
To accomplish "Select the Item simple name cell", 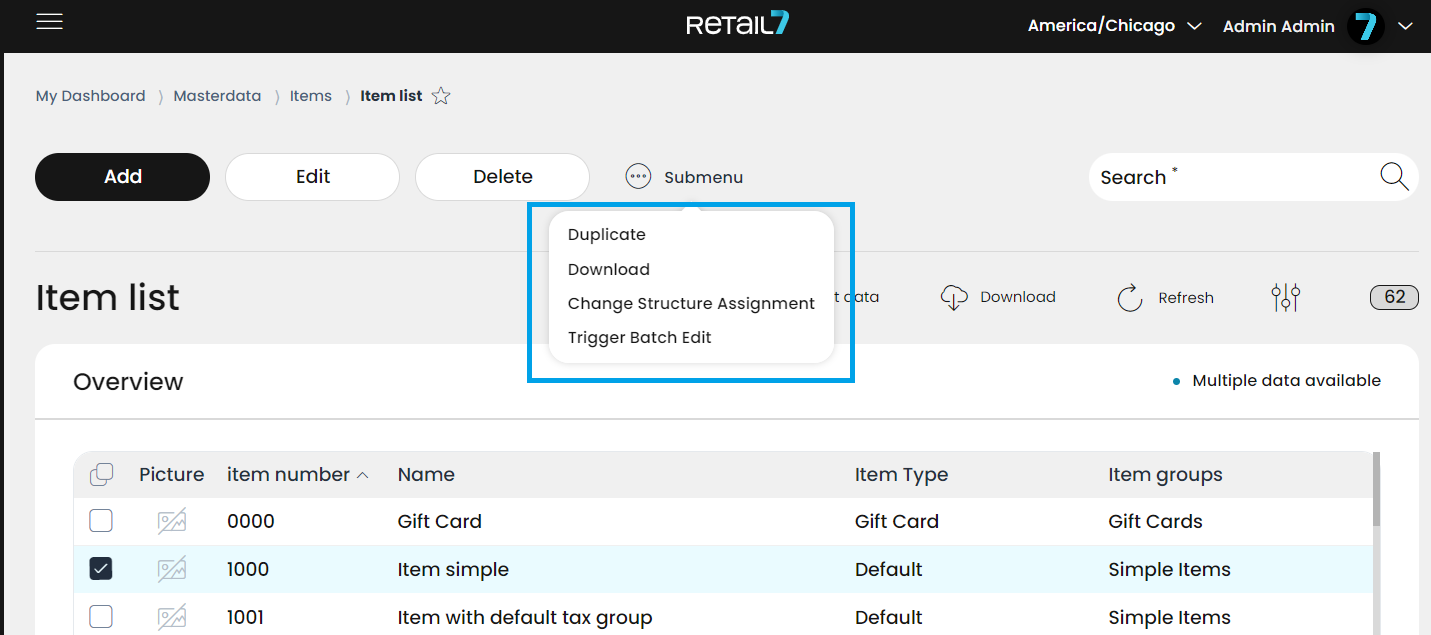I will click(453, 569).
